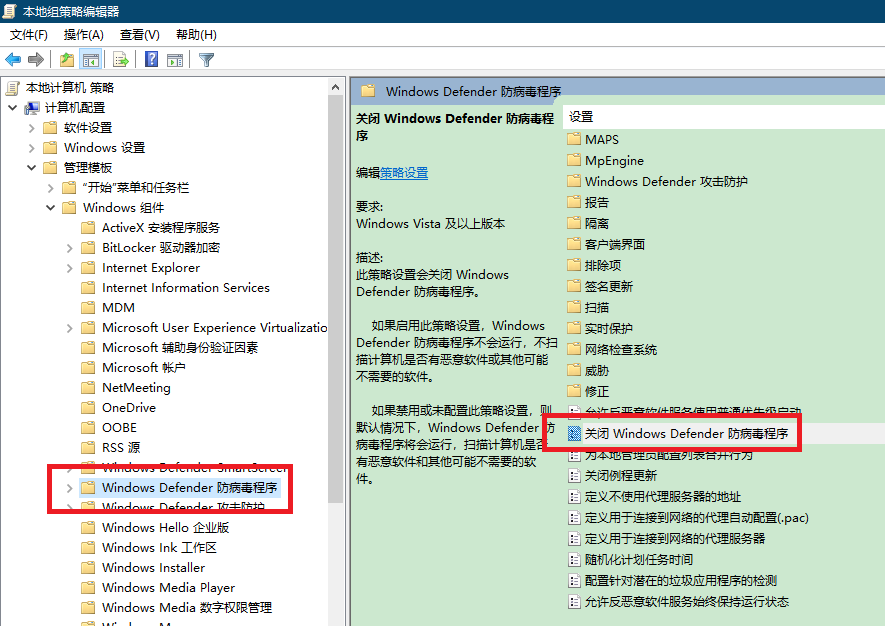Select Microsoft 帐户 in the tree

coord(143,367)
